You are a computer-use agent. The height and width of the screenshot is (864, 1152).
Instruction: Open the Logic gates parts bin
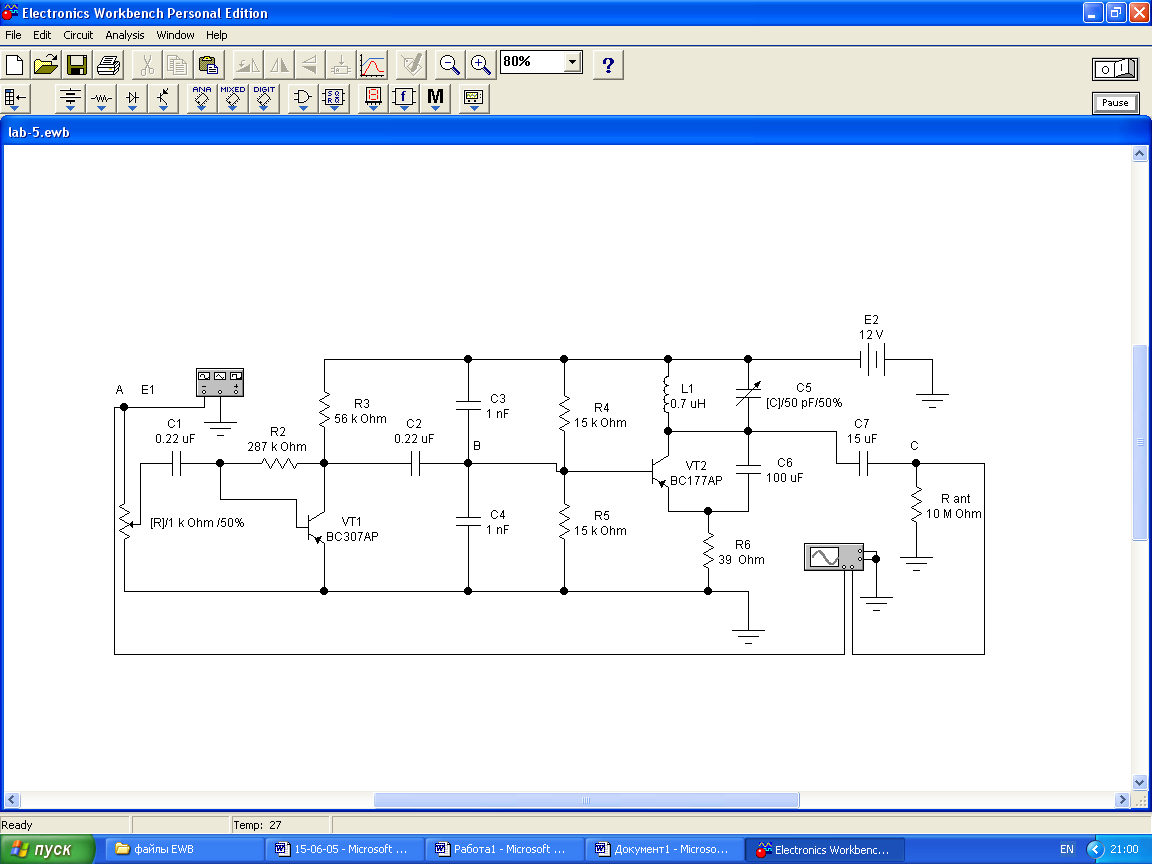(303, 98)
